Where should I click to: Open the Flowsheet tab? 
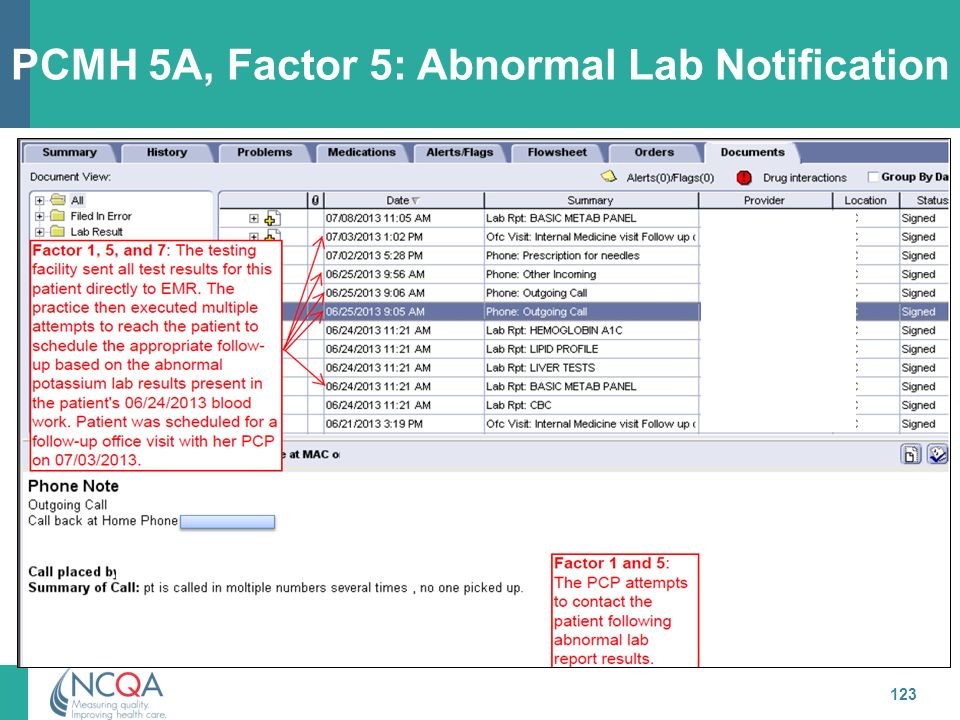coord(557,152)
